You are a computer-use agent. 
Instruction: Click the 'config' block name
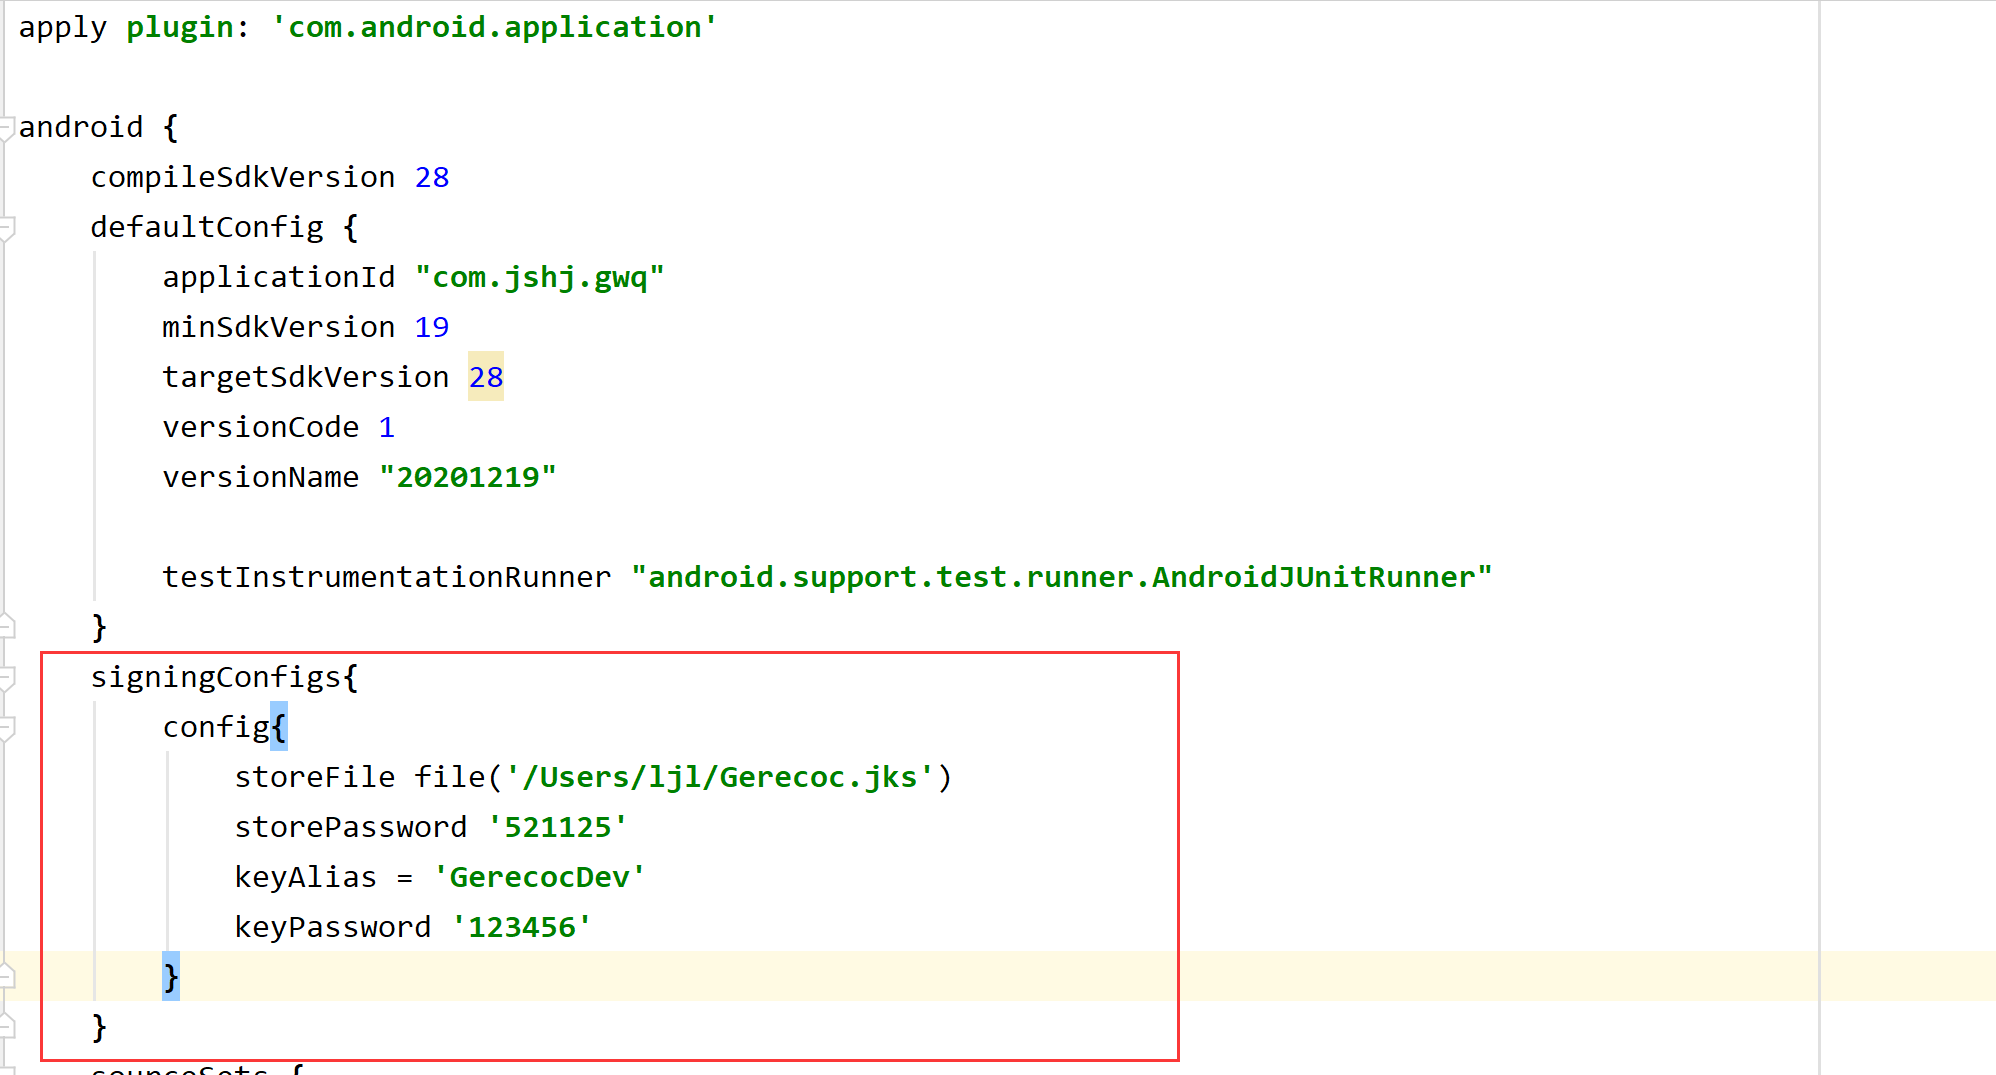pos(216,728)
